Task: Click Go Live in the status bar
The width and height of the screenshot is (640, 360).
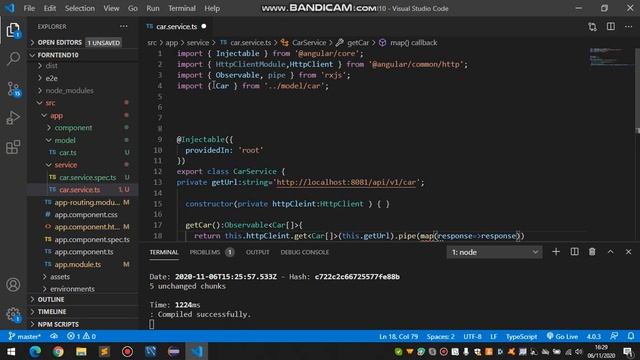Action: click(562, 336)
